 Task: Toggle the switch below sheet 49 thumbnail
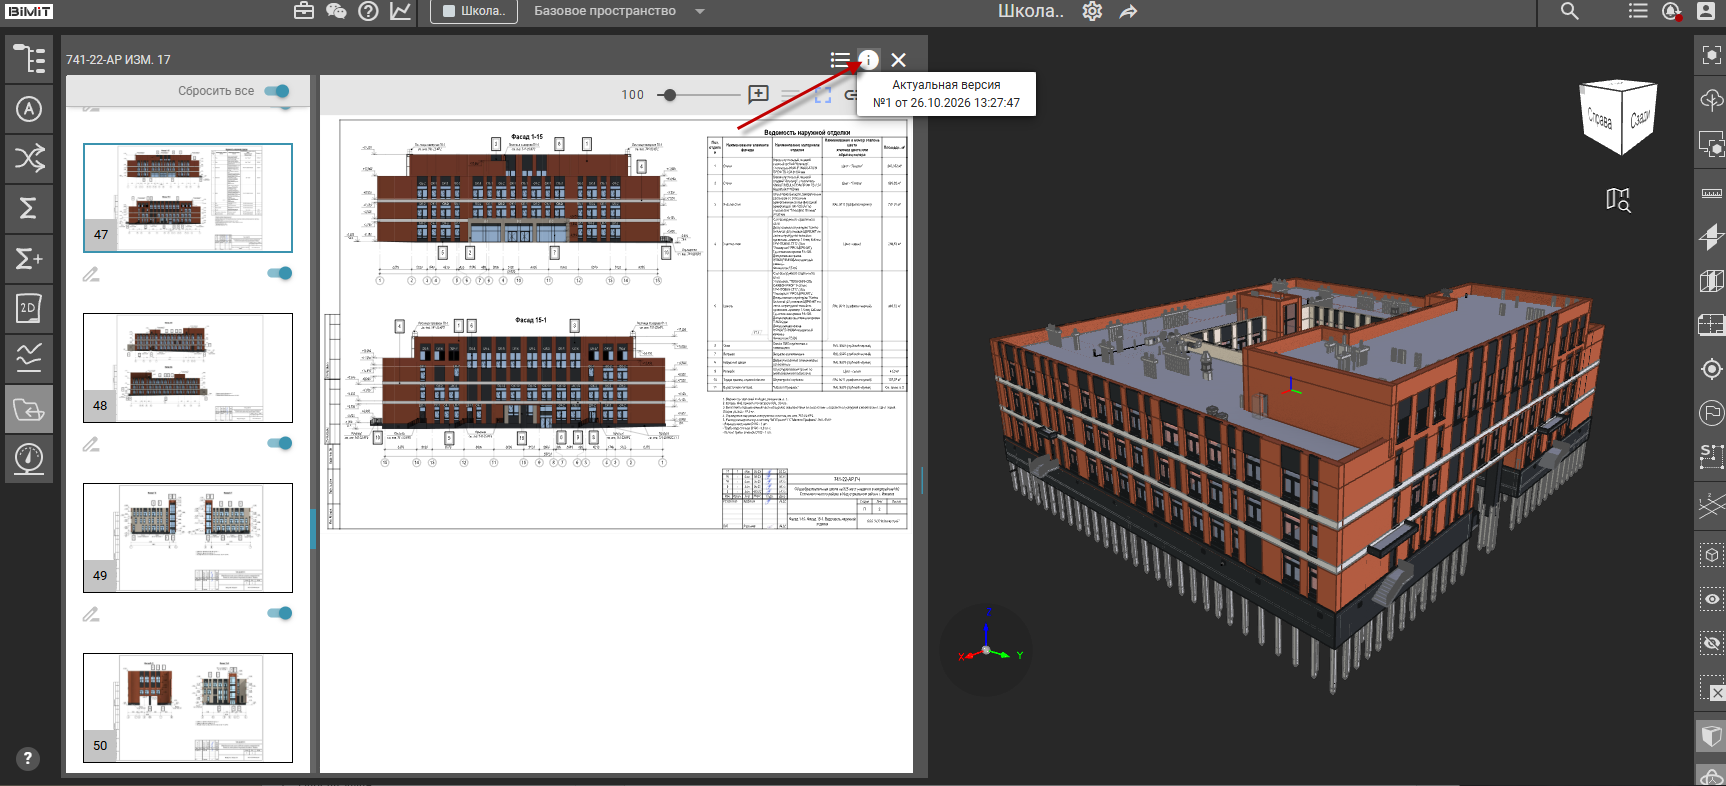pos(280,613)
